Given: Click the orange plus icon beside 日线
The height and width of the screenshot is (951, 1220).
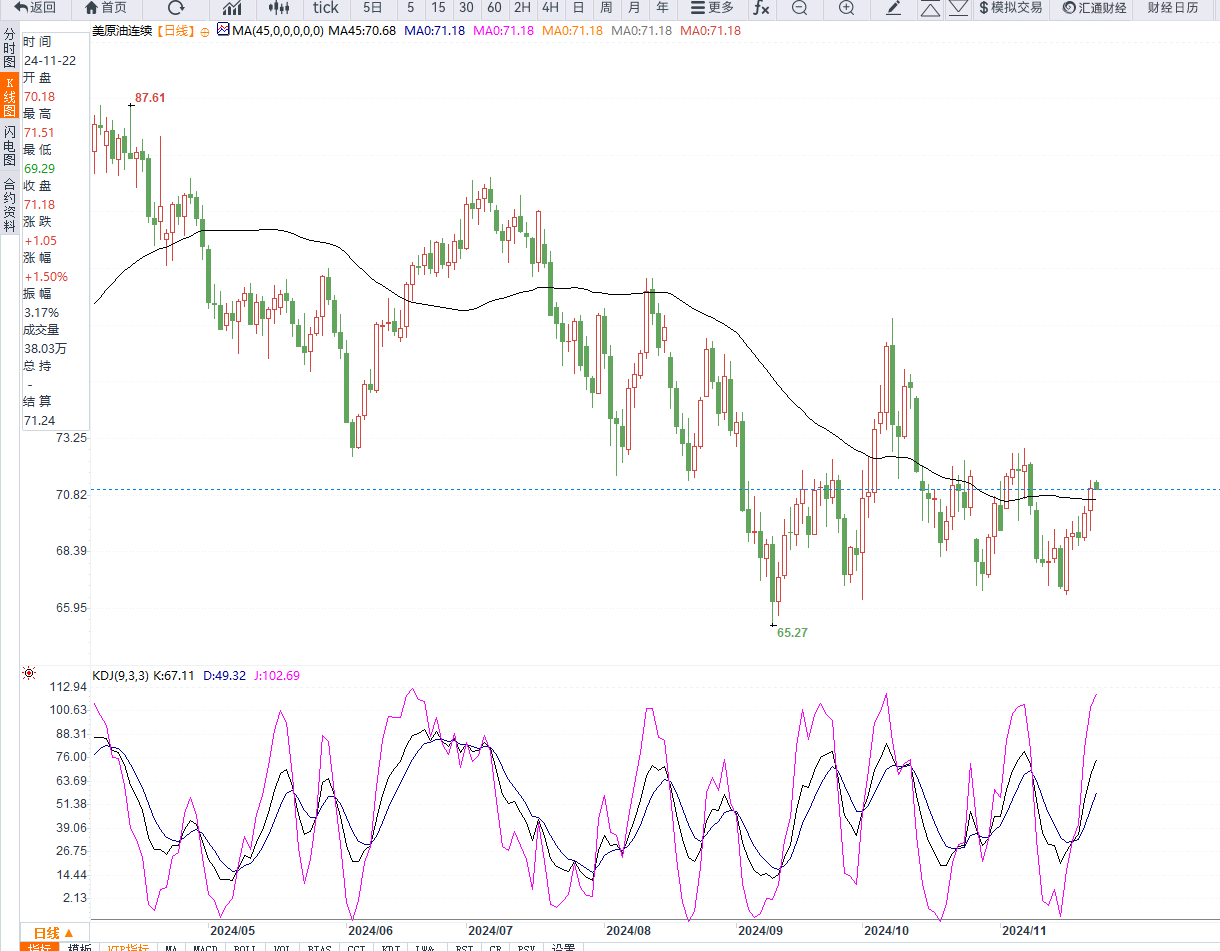Looking at the screenshot, I should 205,31.
